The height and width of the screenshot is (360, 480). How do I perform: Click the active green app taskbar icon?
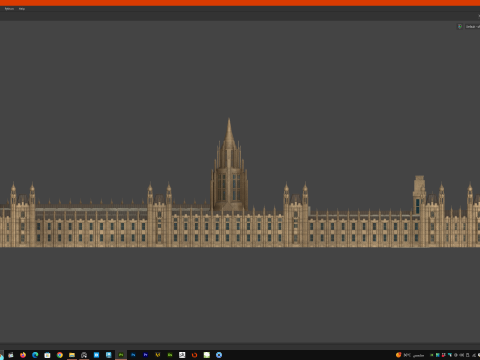pyautogui.click(x=121, y=355)
